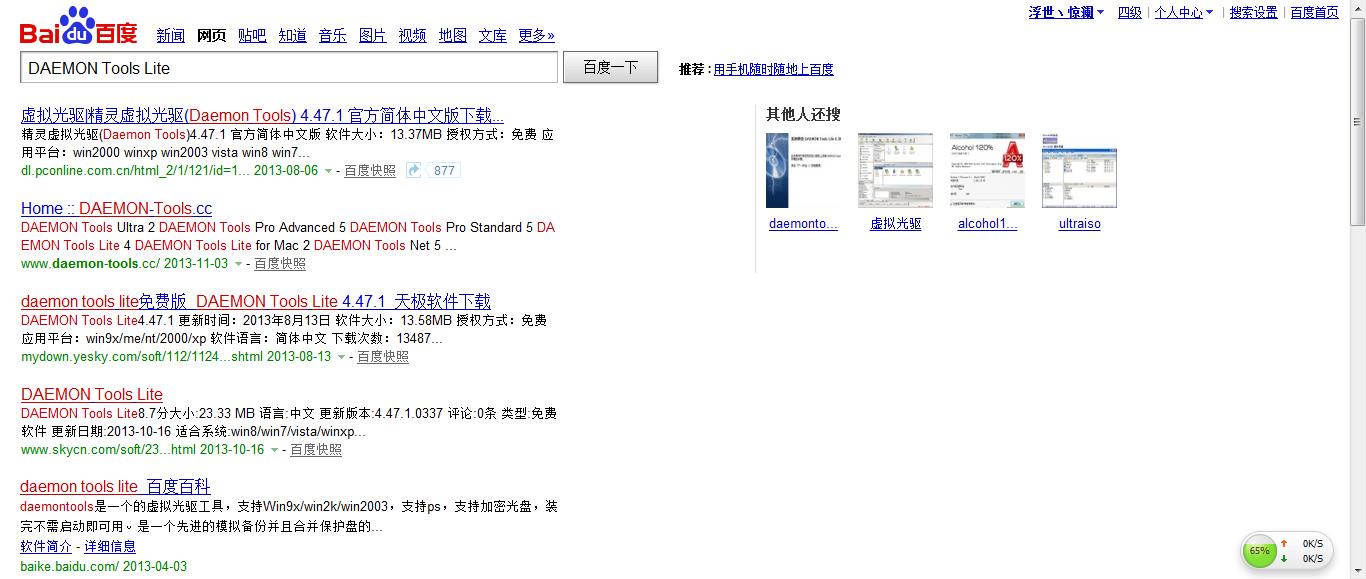Open the 浮世丶惊澜 username dropdown

coord(1066,12)
